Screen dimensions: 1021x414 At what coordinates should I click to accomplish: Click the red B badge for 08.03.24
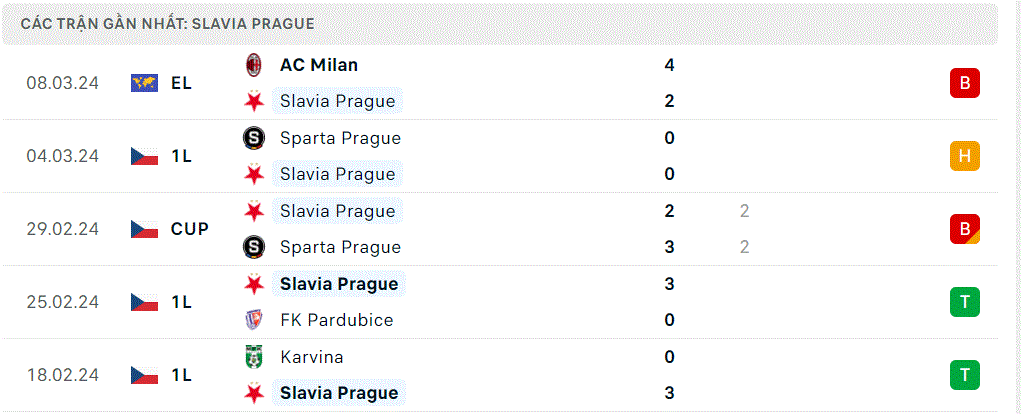pyautogui.click(x=965, y=83)
